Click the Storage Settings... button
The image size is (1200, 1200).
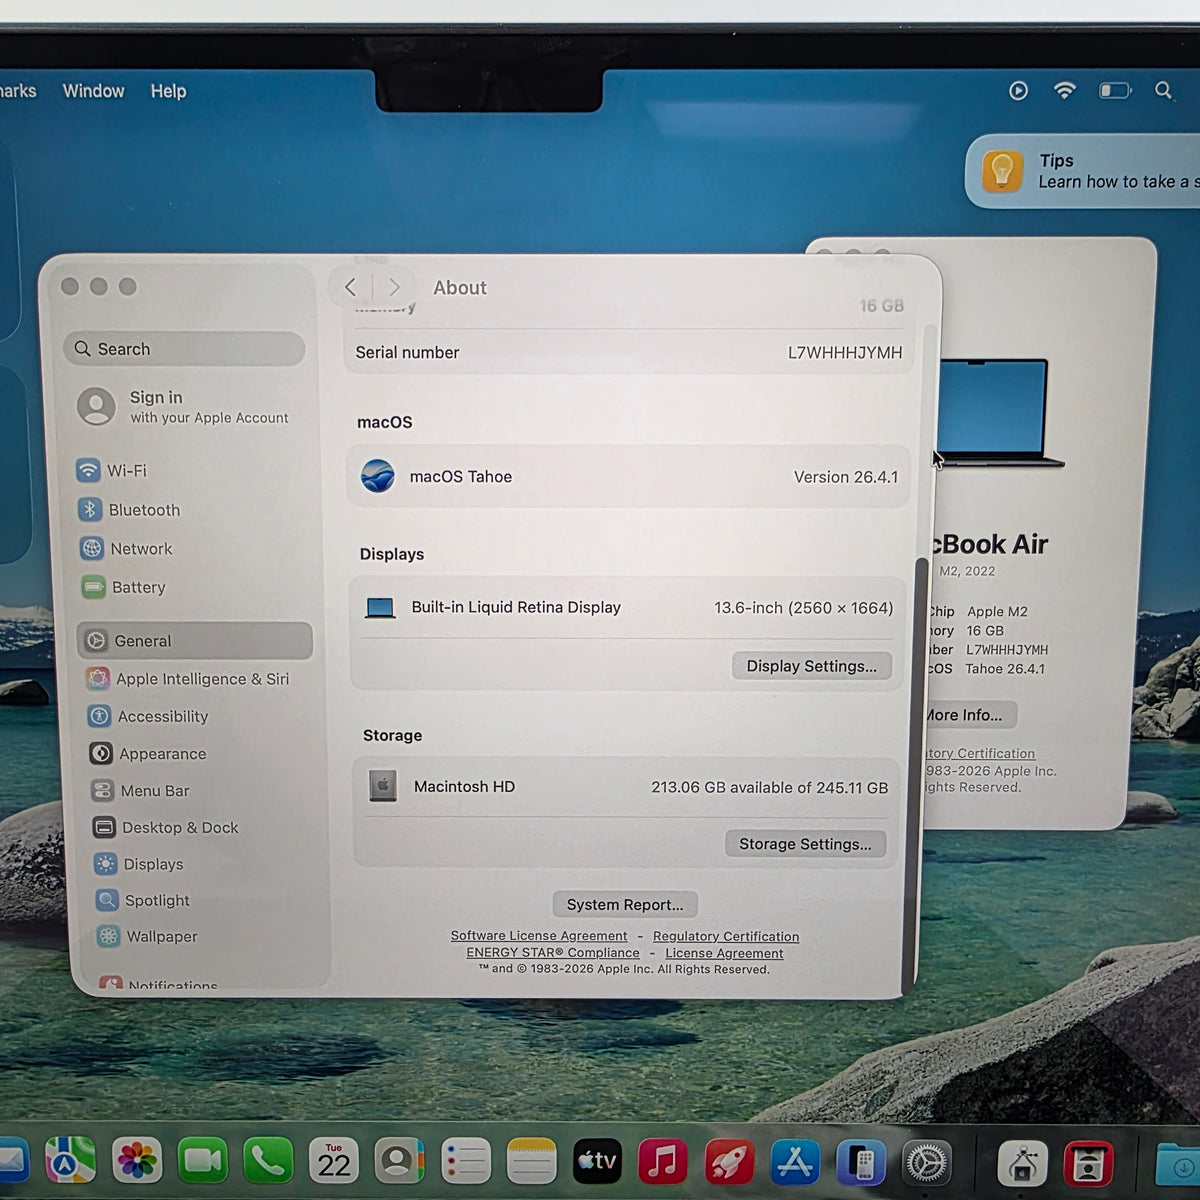pos(805,844)
